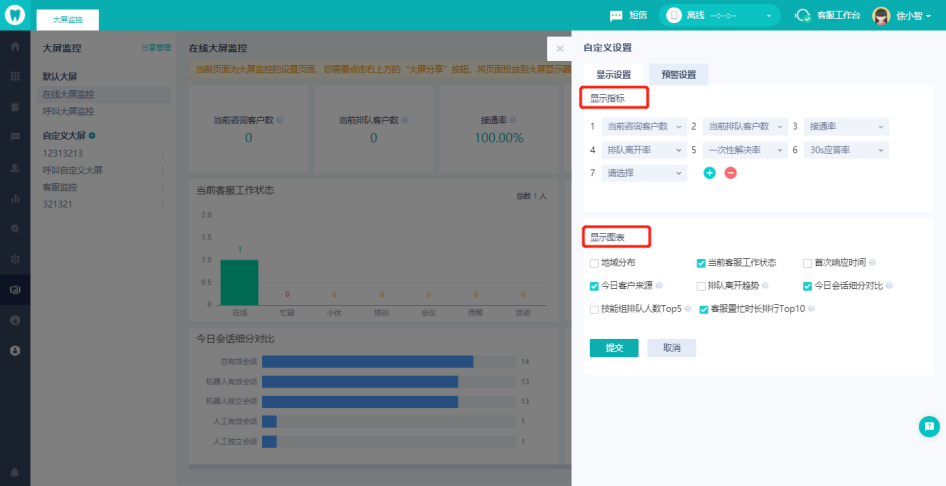Click the phone icon beside 离线
The height and width of the screenshot is (486, 946).
pos(674,15)
